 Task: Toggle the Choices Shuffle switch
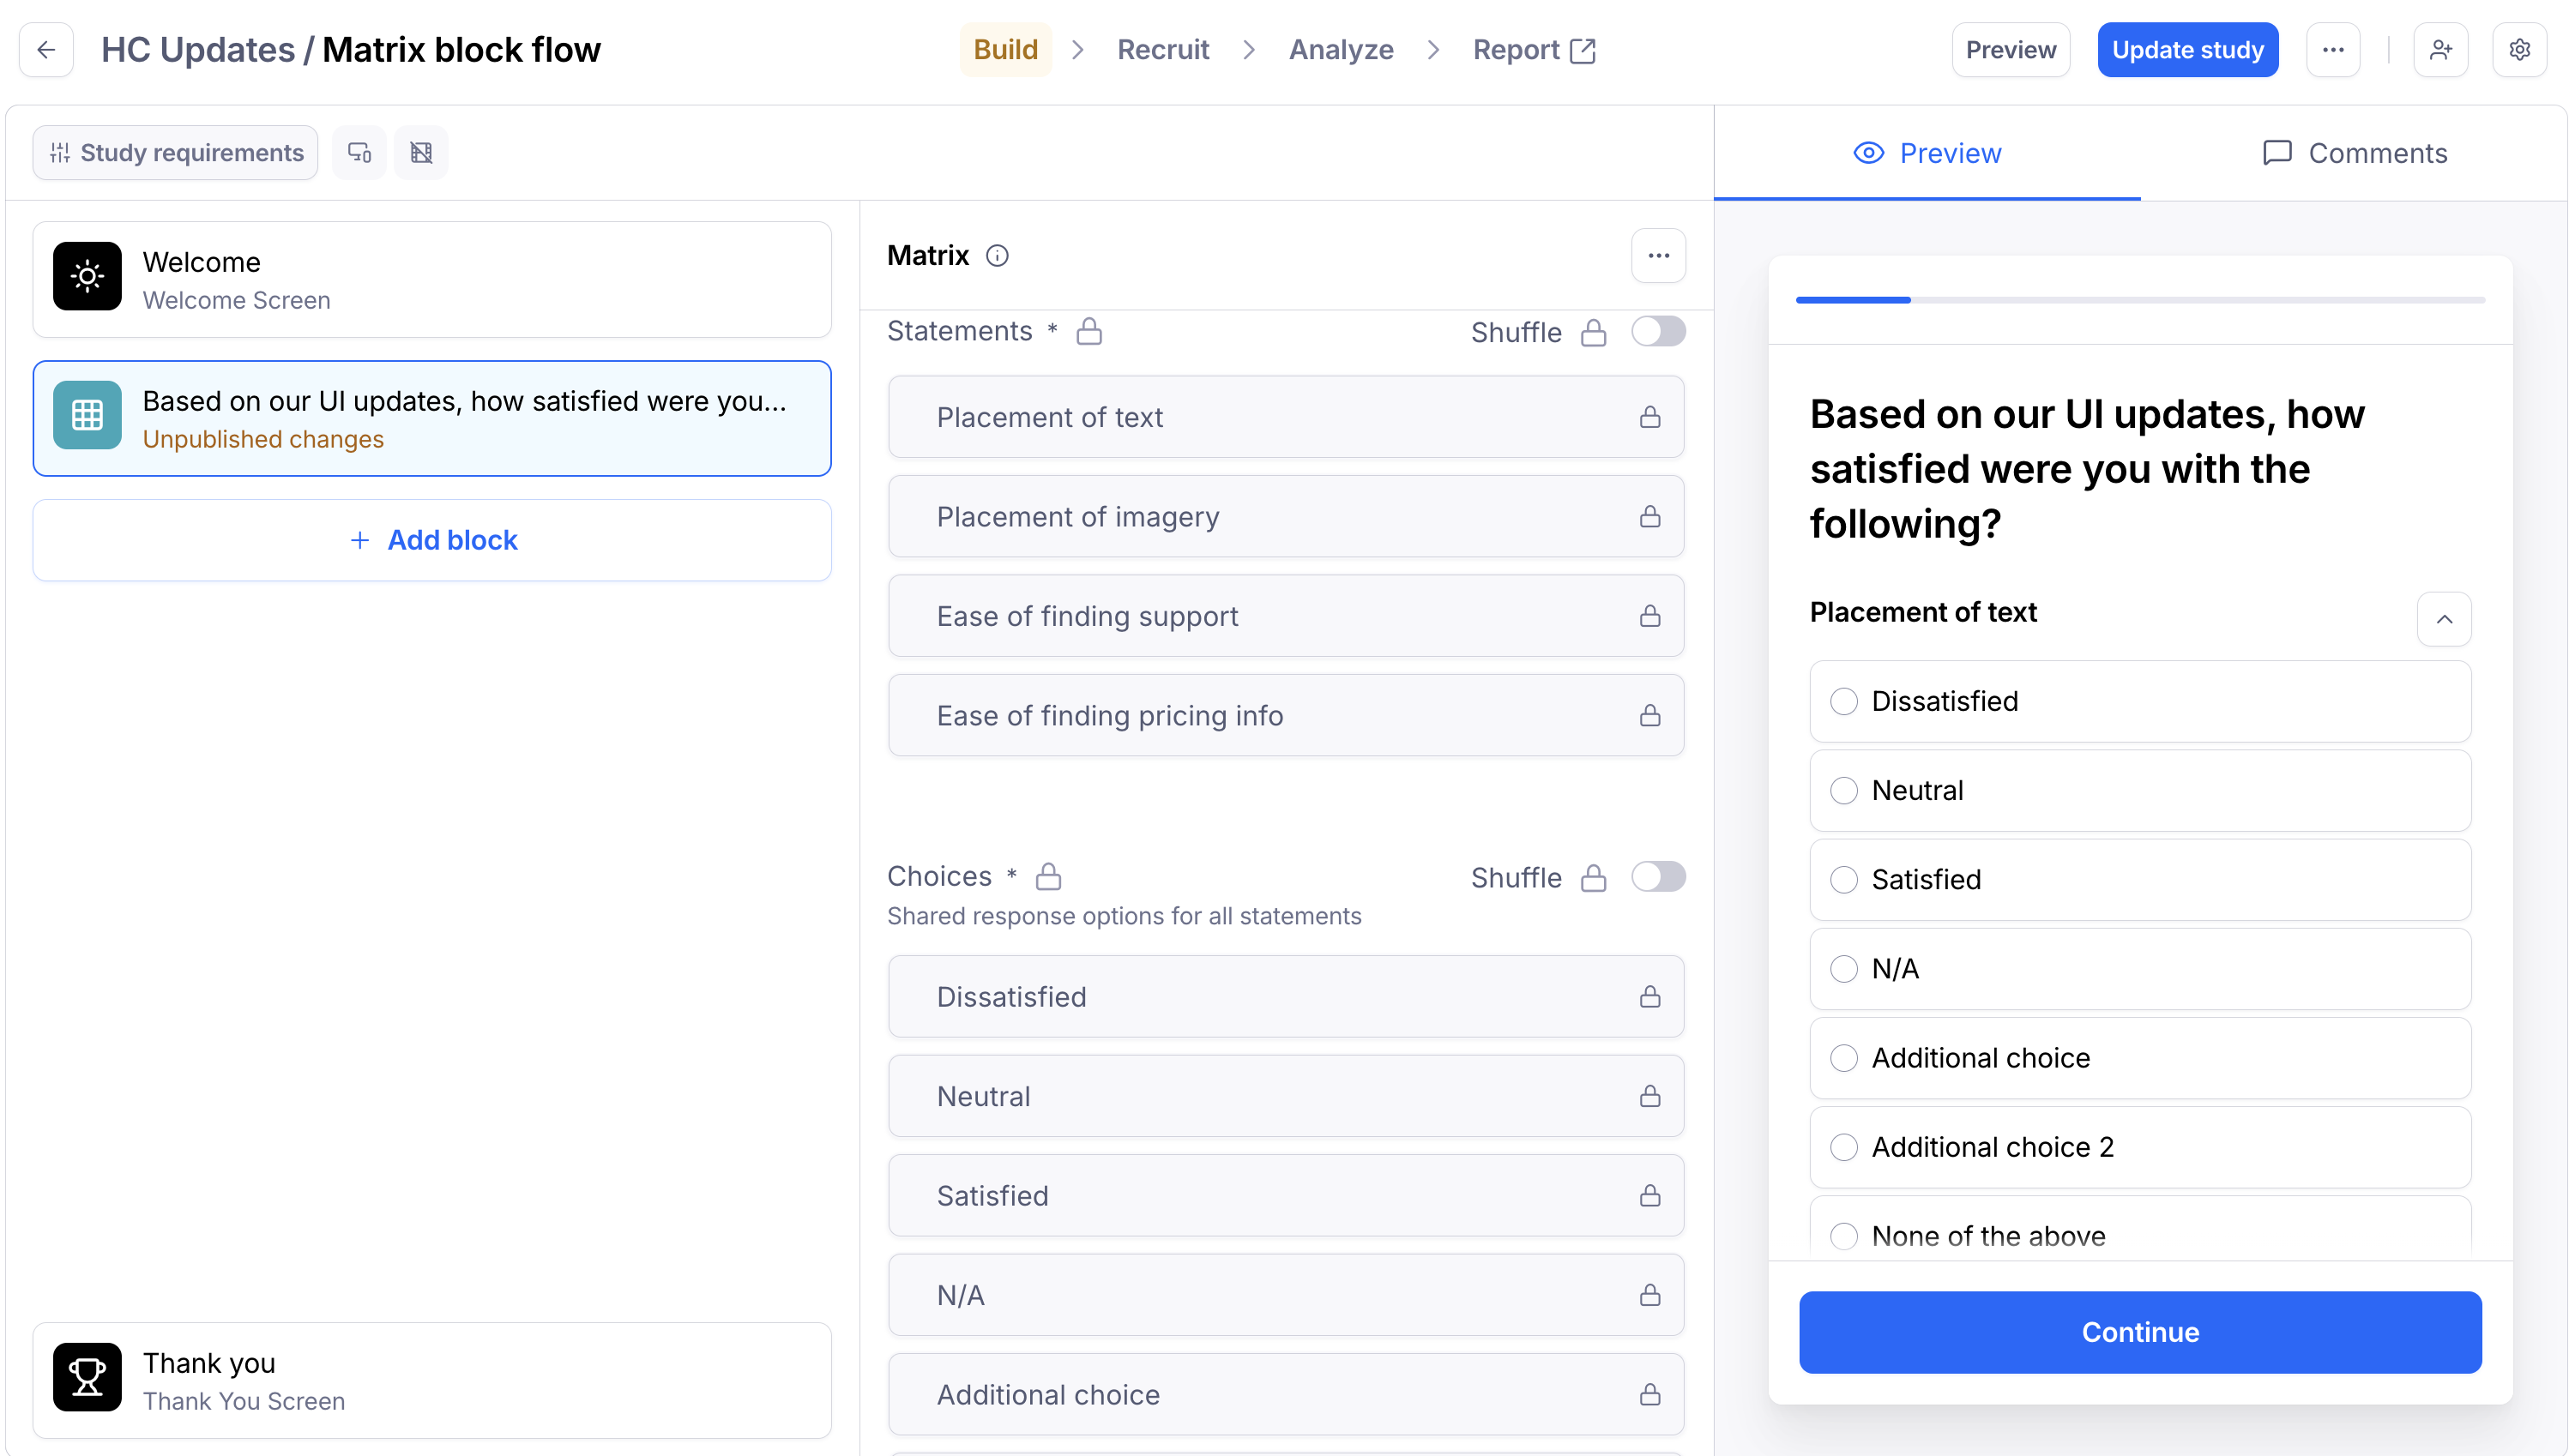pos(1657,876)
